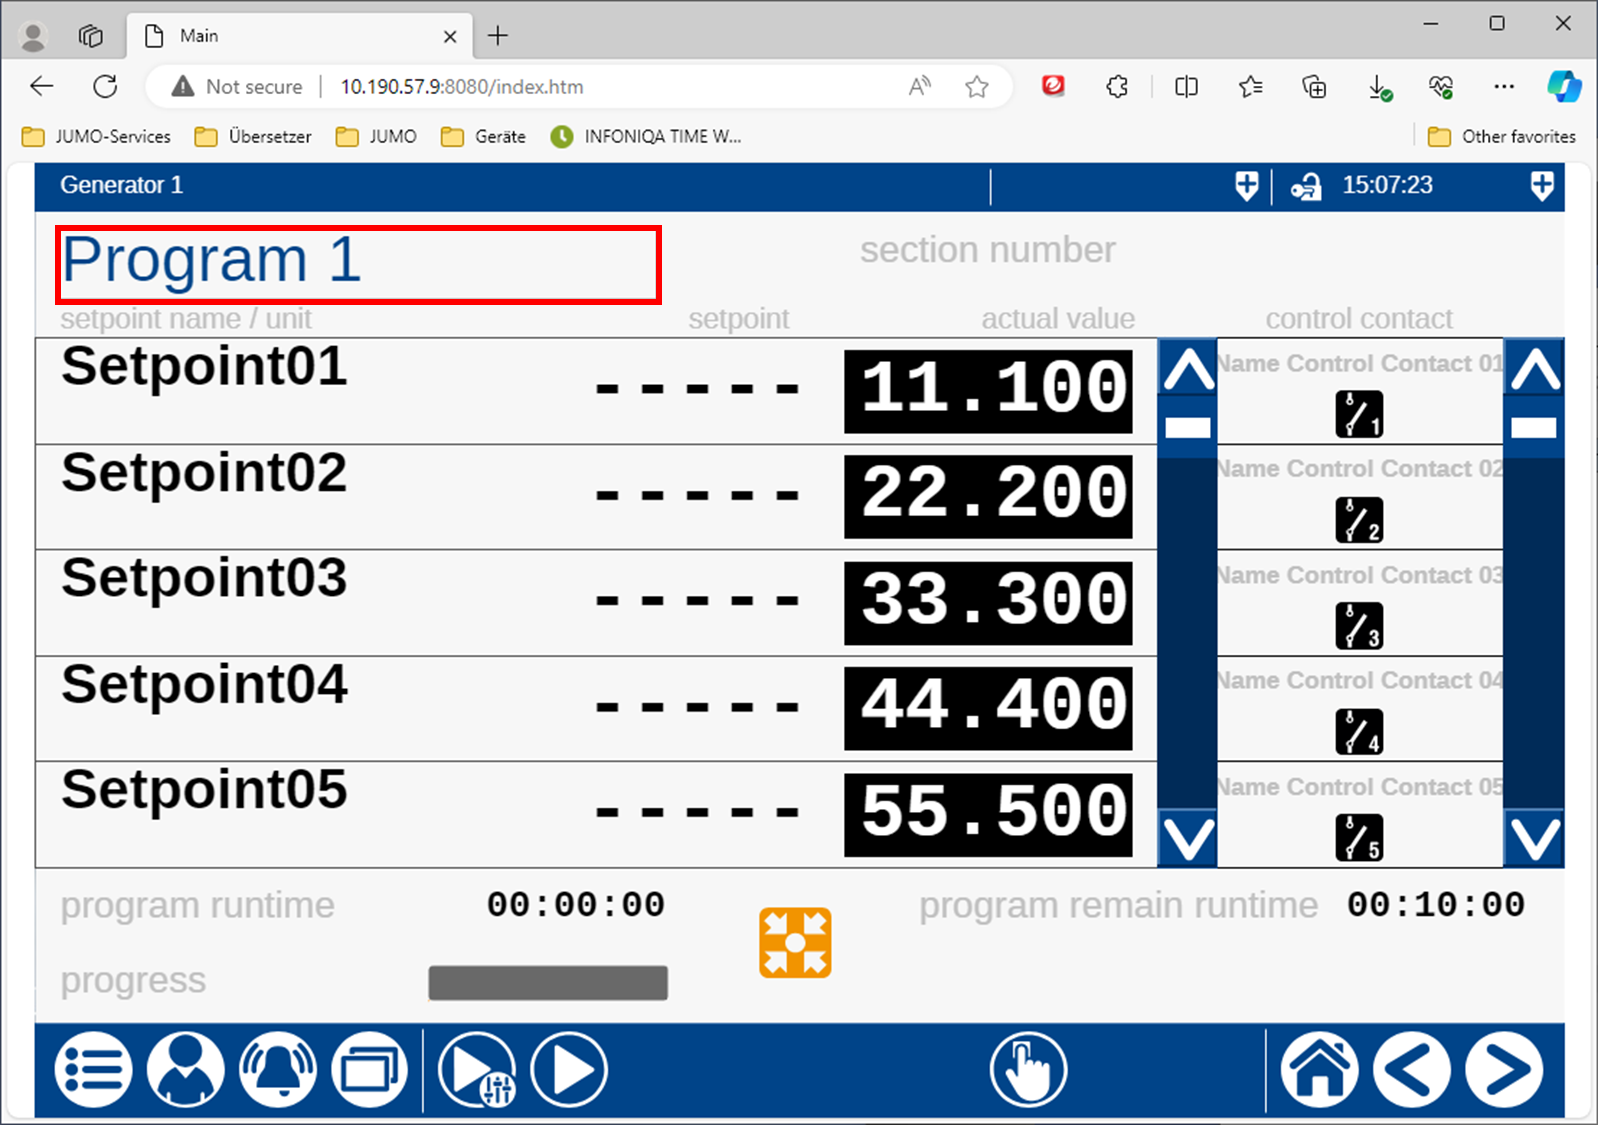This screenshot has height=1125, width=1598.
Task: Toggle control contact 1 switch
Action: [1359, 414]
